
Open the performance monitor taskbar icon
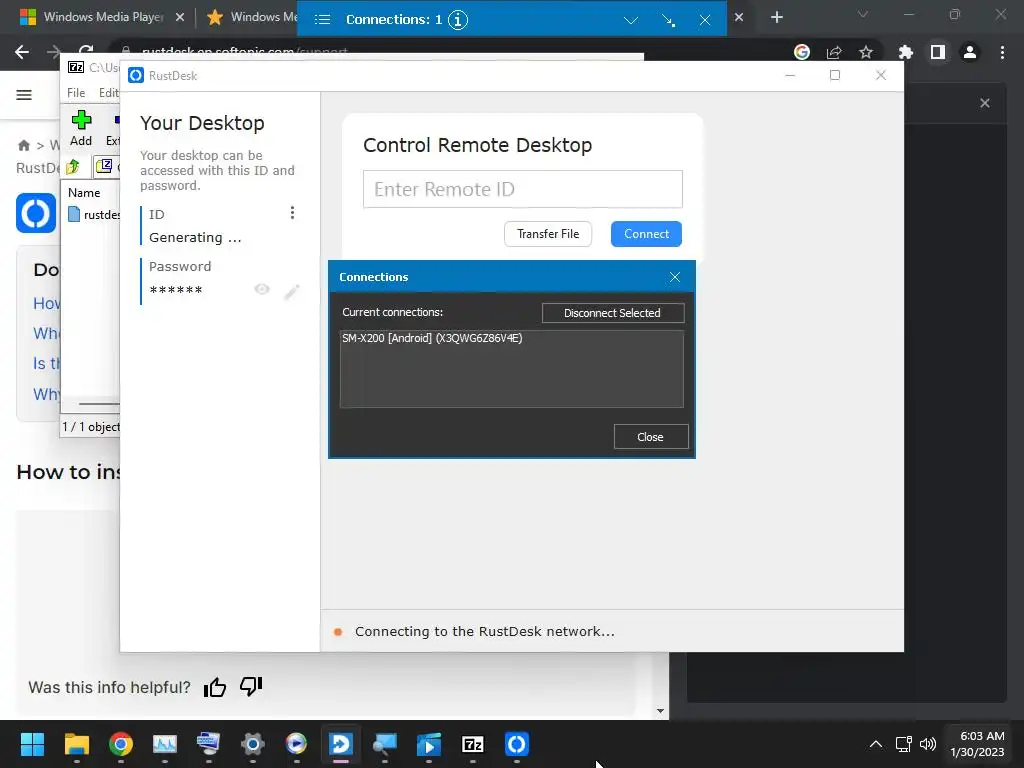coord(165,744)
